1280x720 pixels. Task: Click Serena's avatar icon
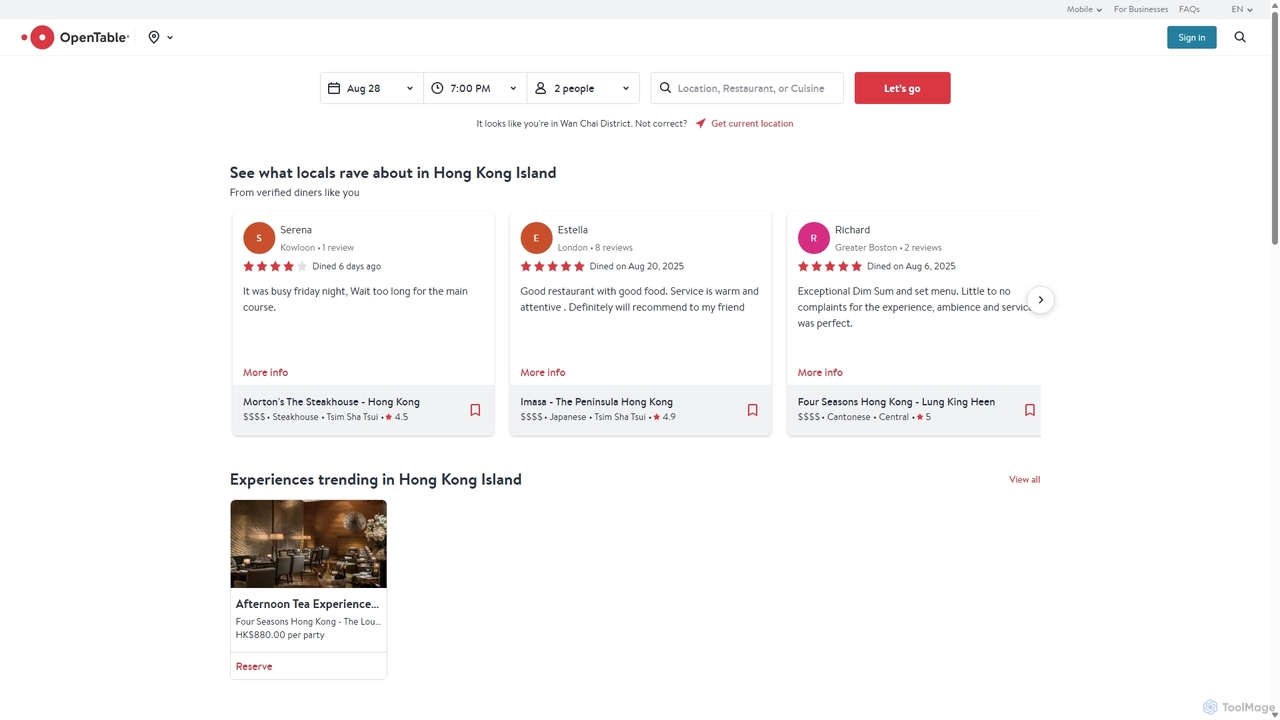tap(259, 238)
